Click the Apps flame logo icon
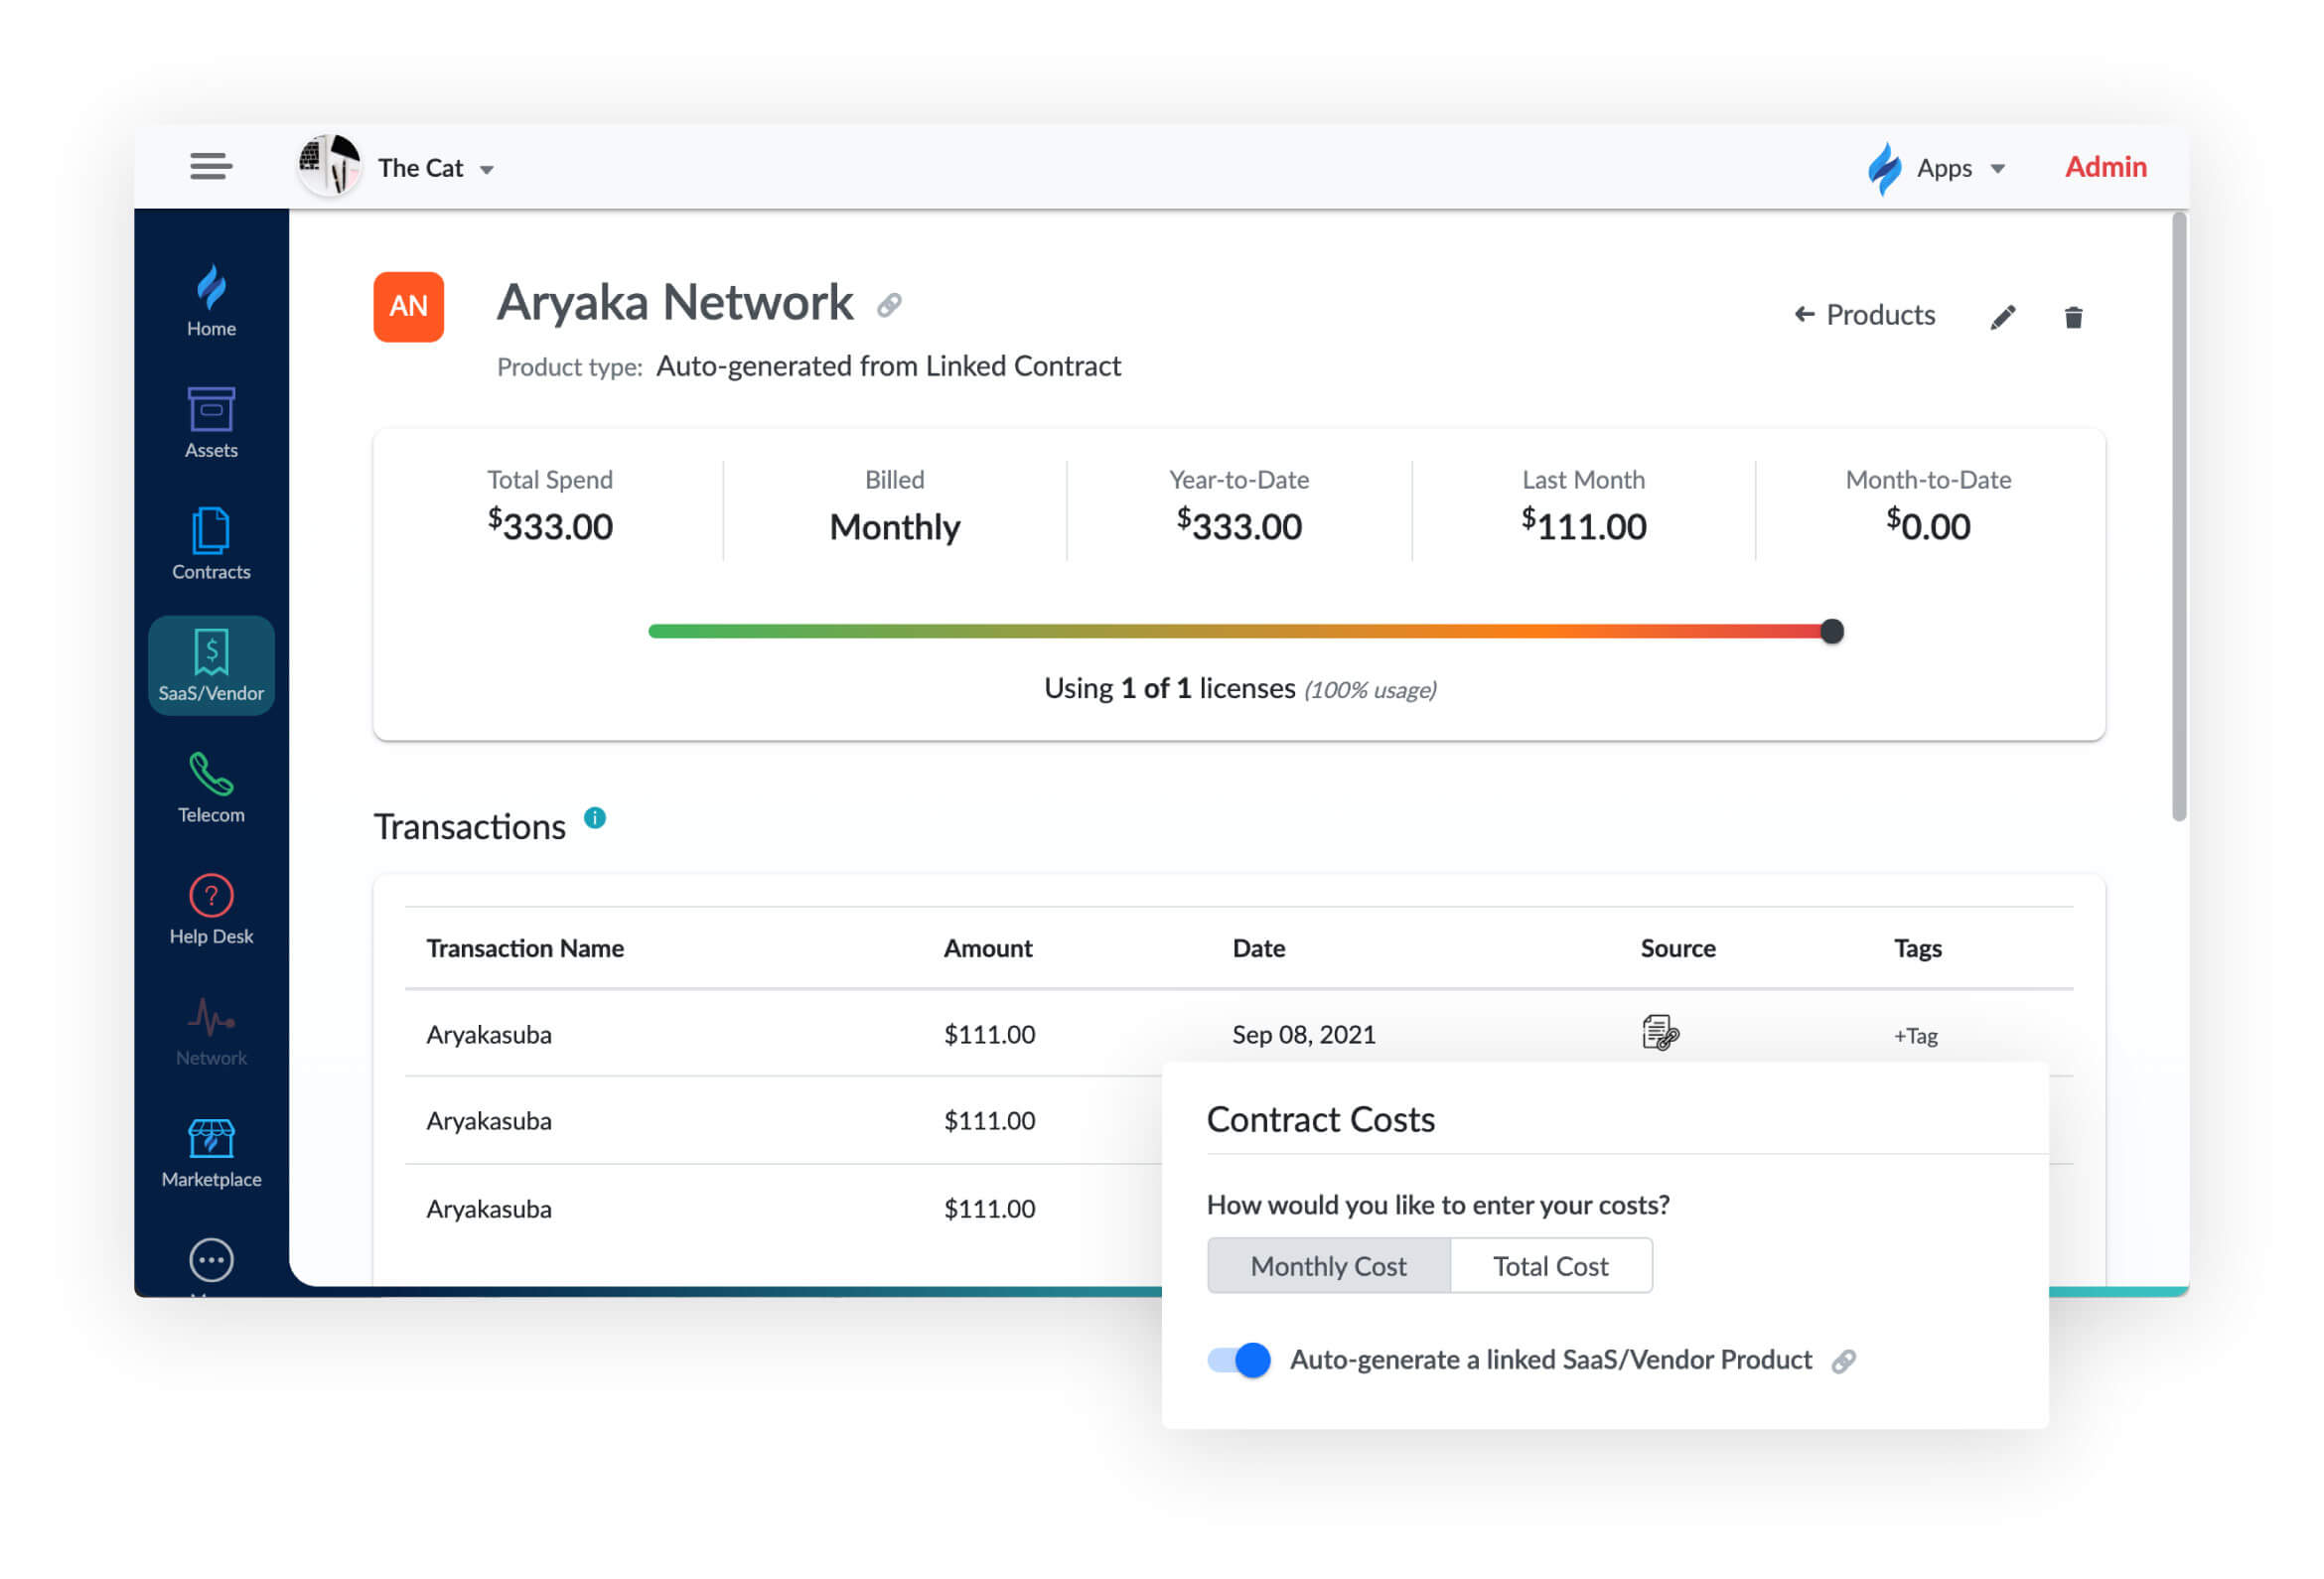This screenshot has height=1579, width=2324. (x=1884, y=168)
